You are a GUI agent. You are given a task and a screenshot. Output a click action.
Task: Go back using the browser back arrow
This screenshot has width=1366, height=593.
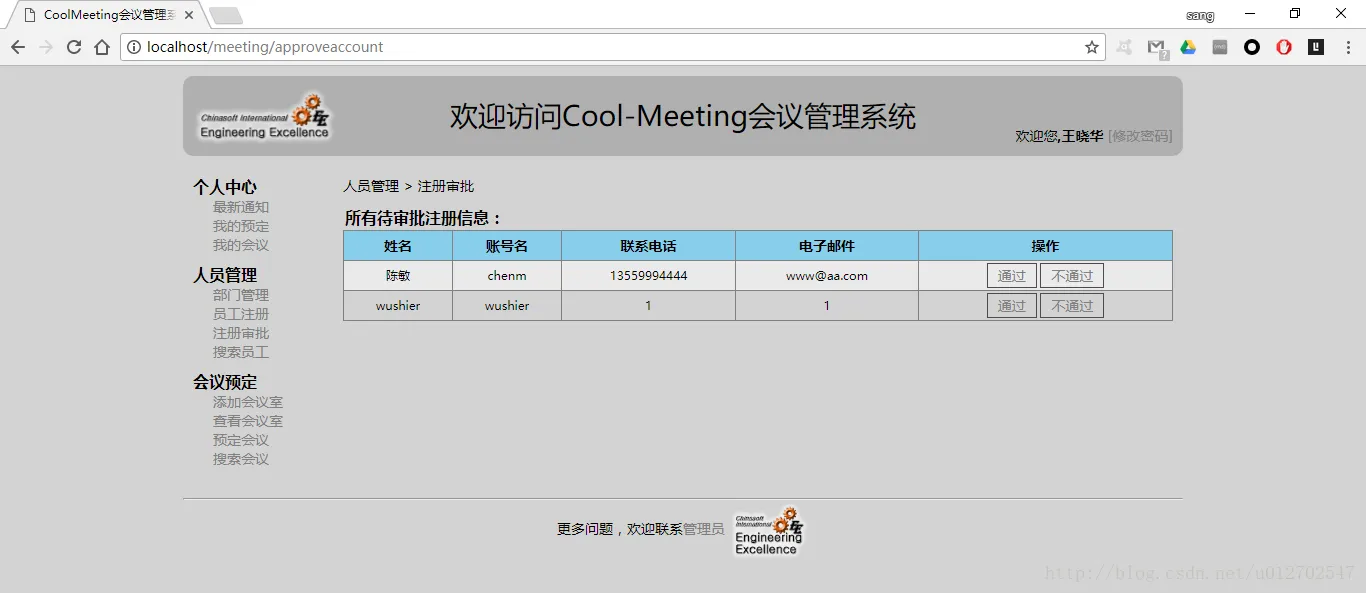[18, 47]
